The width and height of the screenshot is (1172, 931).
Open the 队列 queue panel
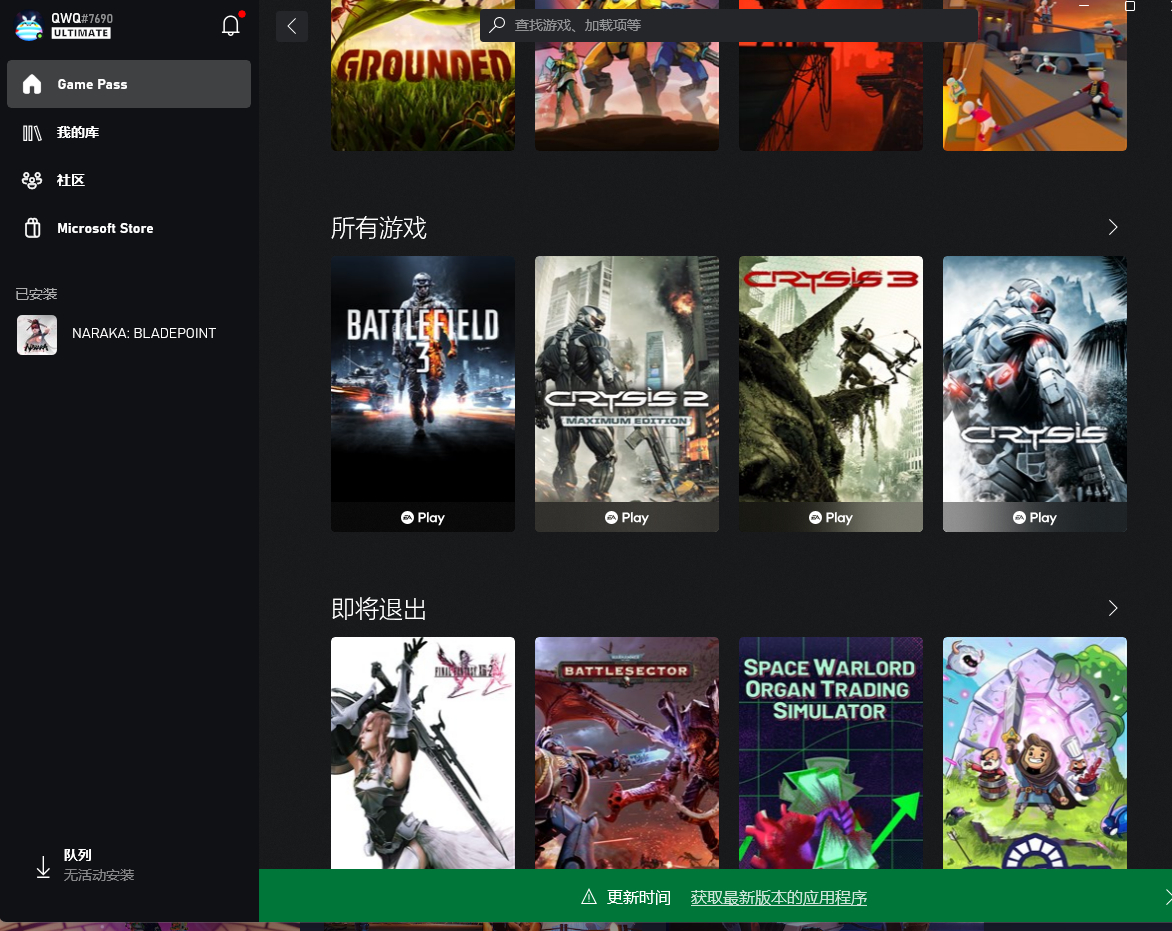coord(129,865)
